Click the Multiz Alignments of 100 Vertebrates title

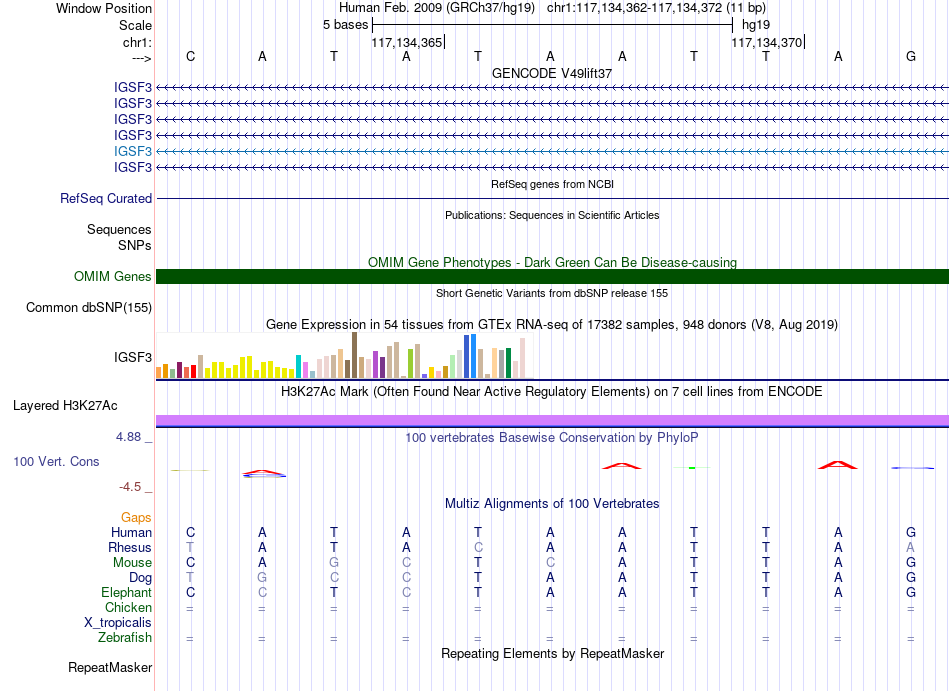pyautogui.click(x=552, y=504)
